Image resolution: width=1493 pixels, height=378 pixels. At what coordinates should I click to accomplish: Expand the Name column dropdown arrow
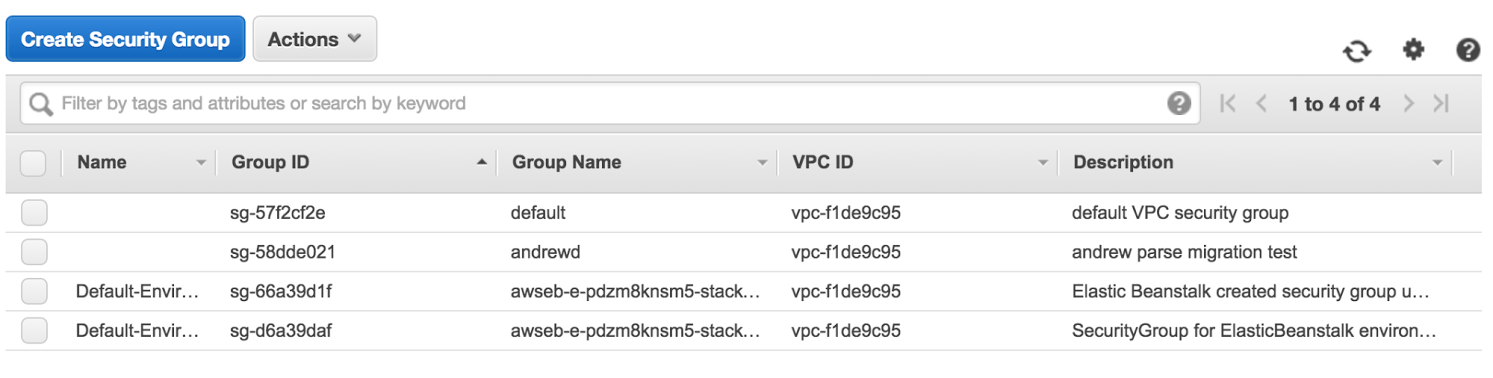(x=201, y=163)
